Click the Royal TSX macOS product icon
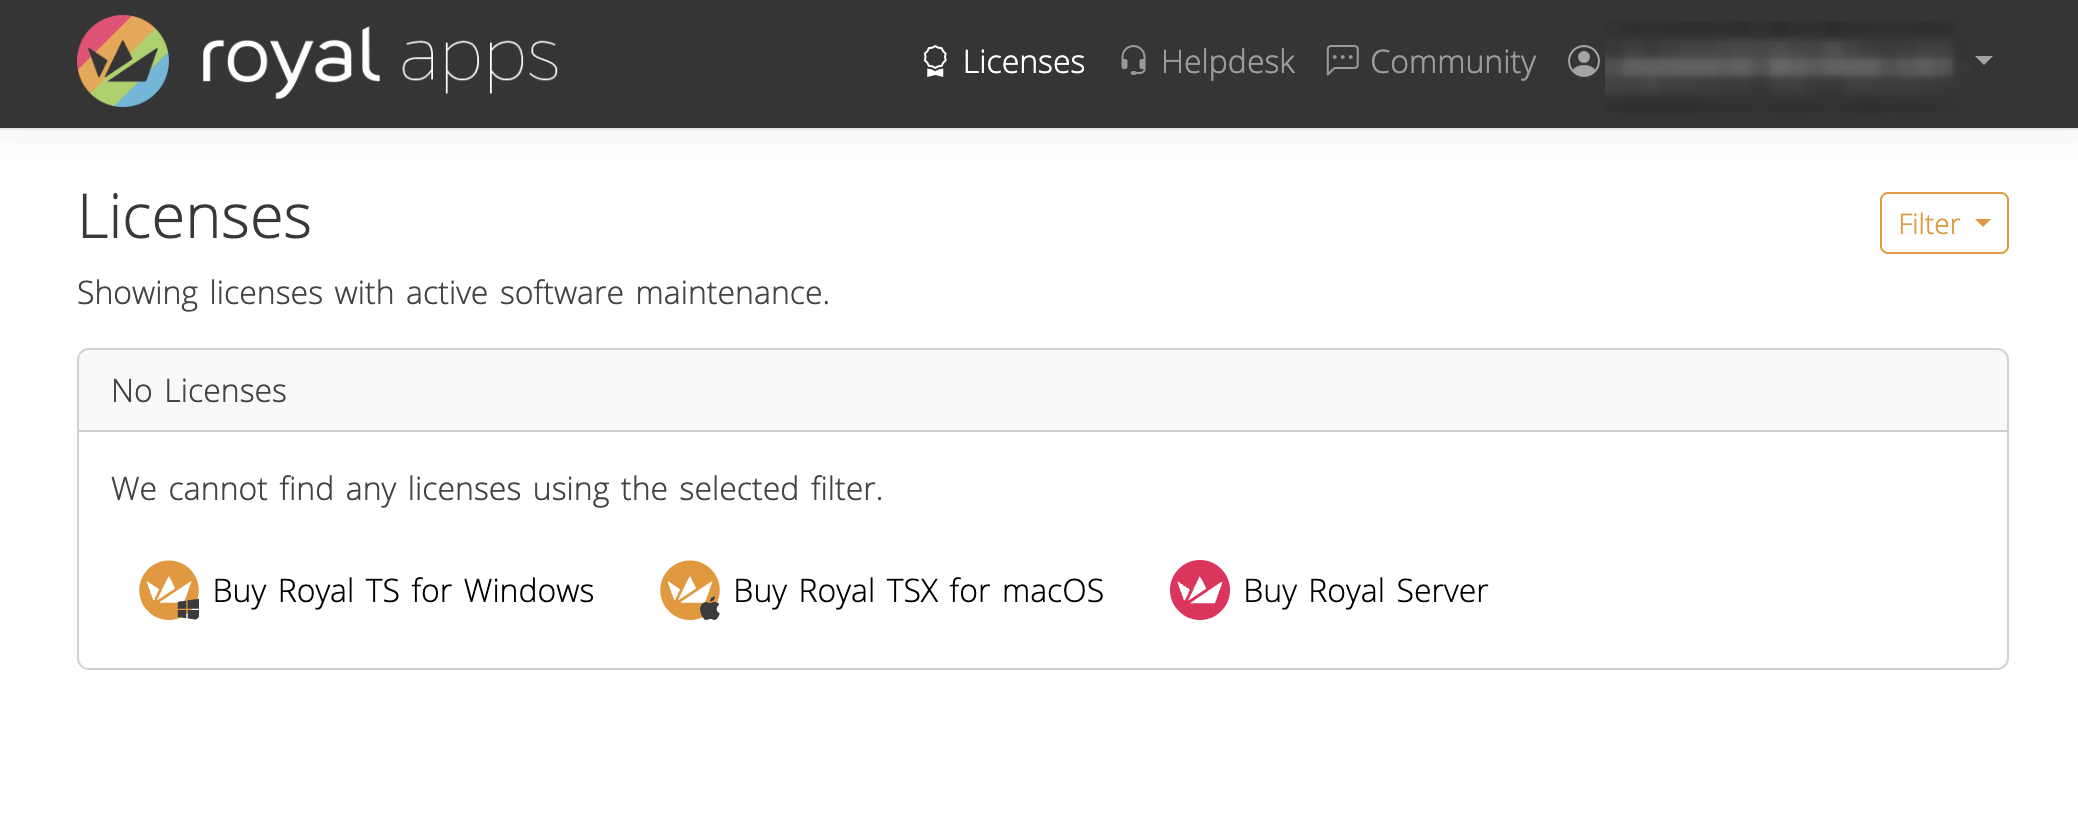 [690, 590]
